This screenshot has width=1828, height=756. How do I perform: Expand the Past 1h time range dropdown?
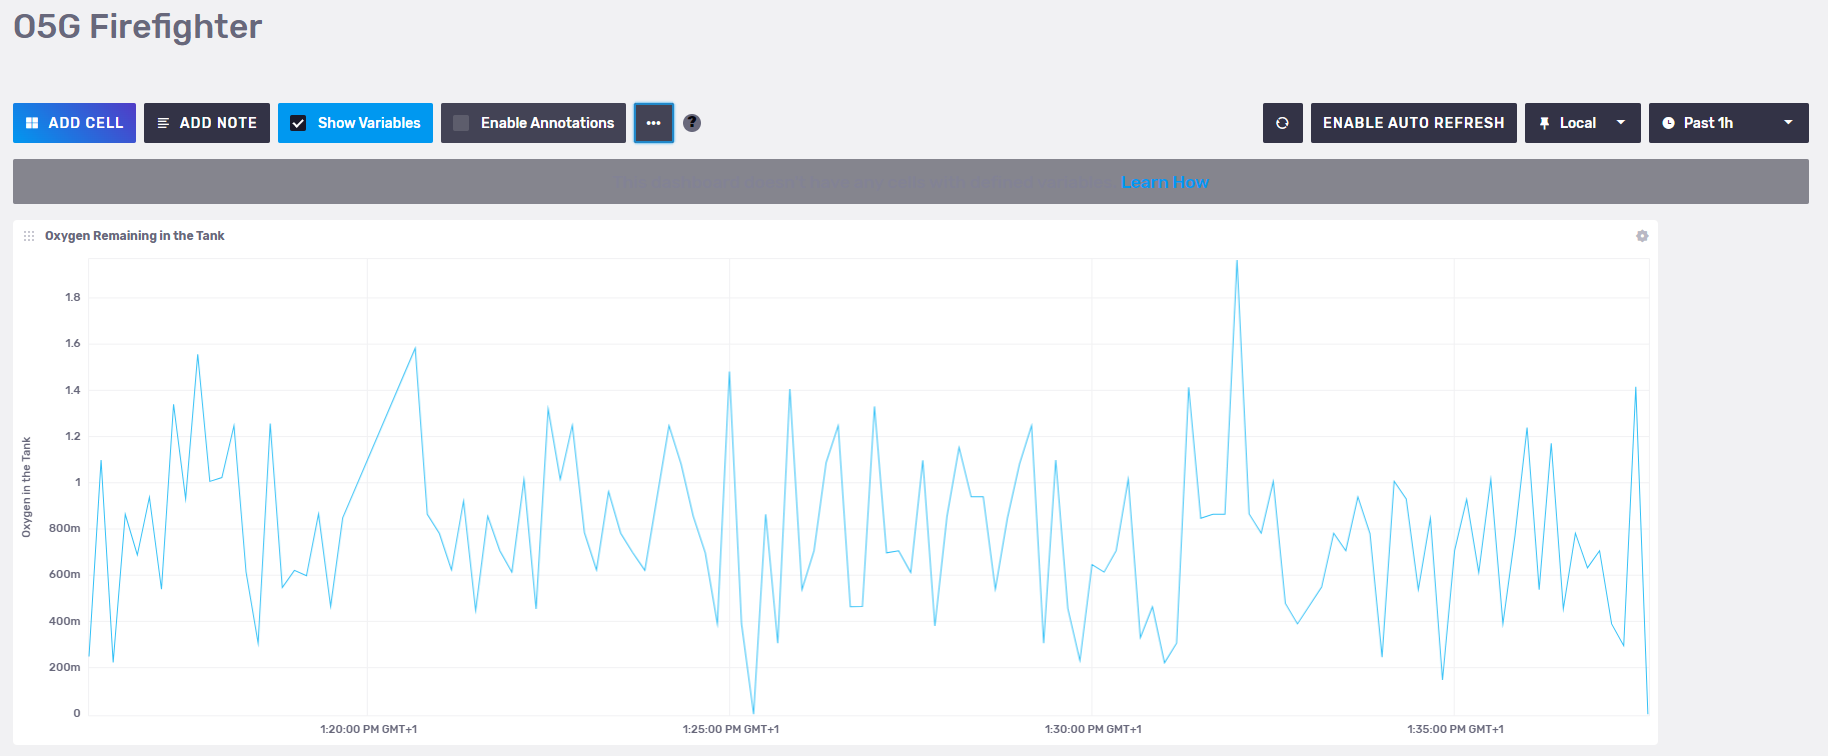tap(1728, 123)
